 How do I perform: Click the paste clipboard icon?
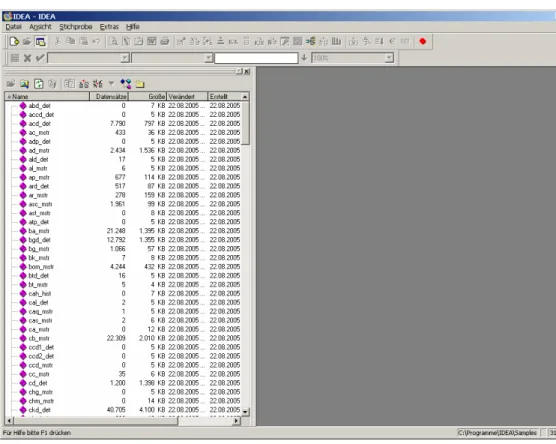(x=83, y=41)
